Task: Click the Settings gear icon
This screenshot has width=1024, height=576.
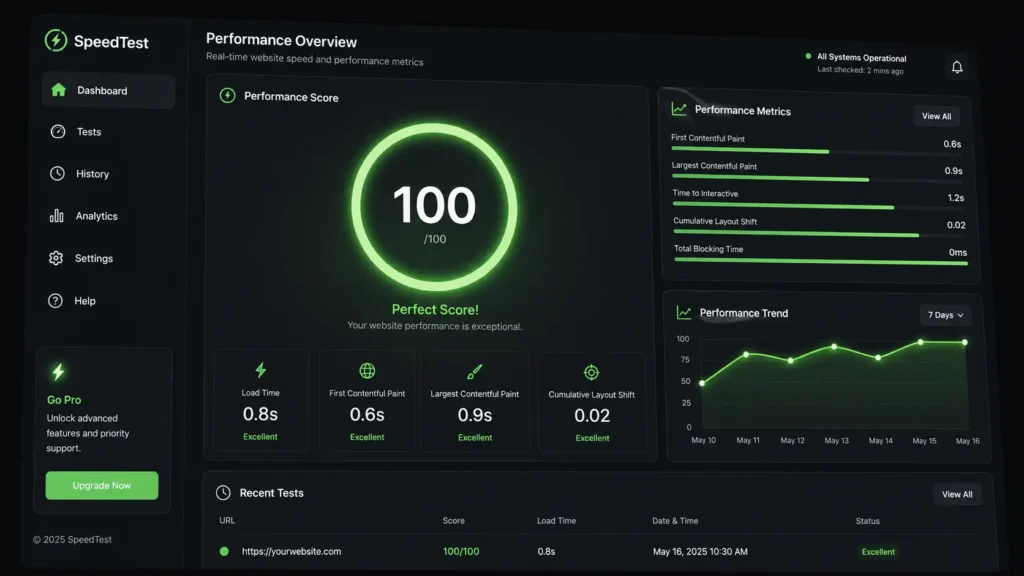Action: [x=56, y=258]
